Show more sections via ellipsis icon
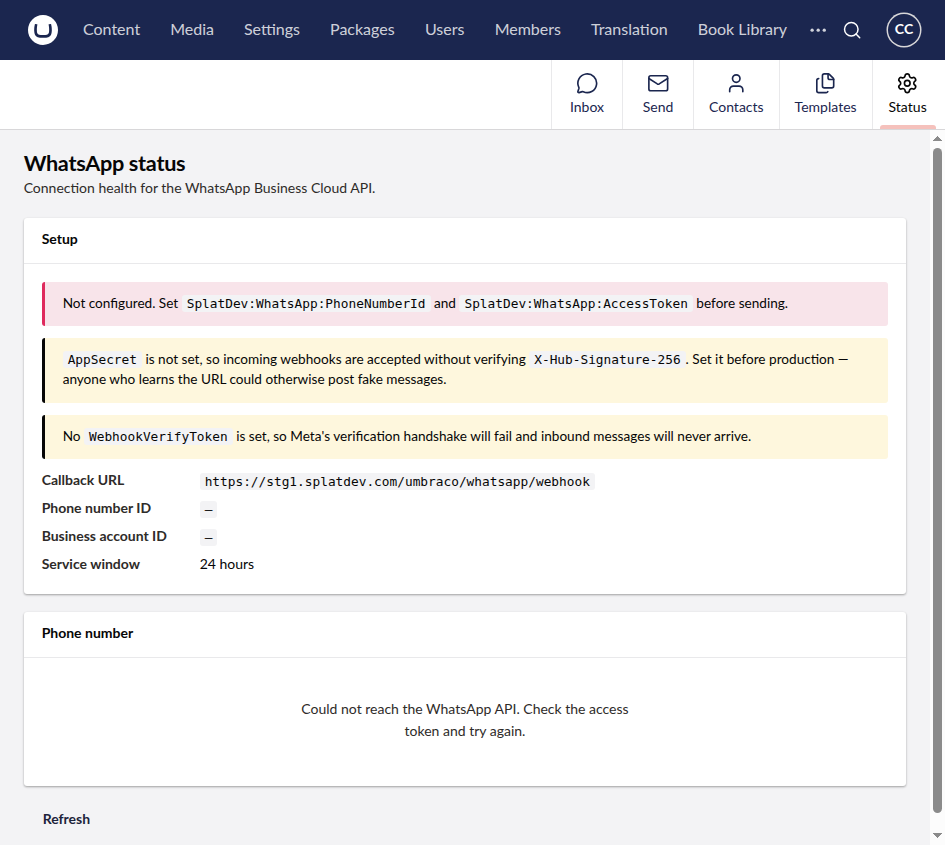The height and width of the screenshot is (845, 945). click(818, 30)
